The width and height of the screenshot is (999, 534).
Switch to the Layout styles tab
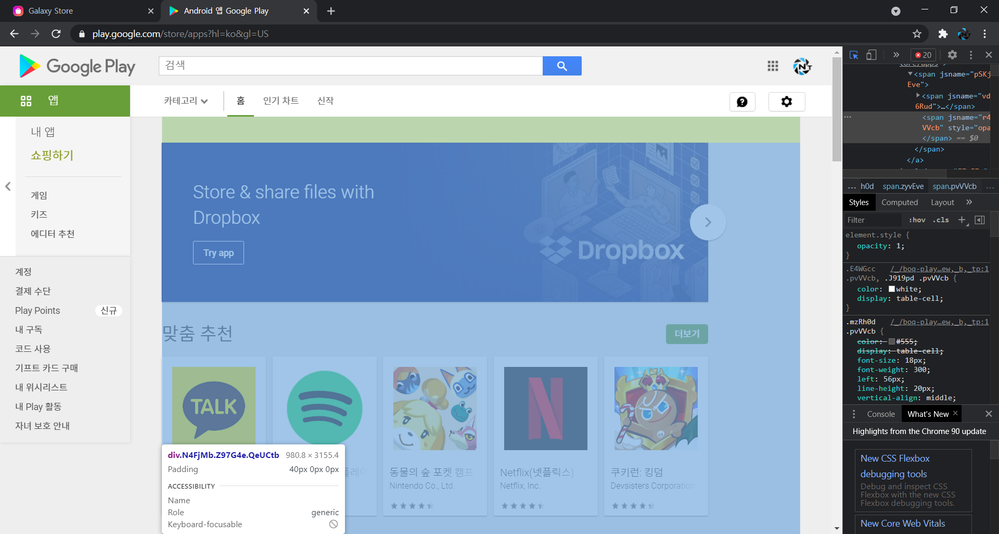(x=942, y=202)
